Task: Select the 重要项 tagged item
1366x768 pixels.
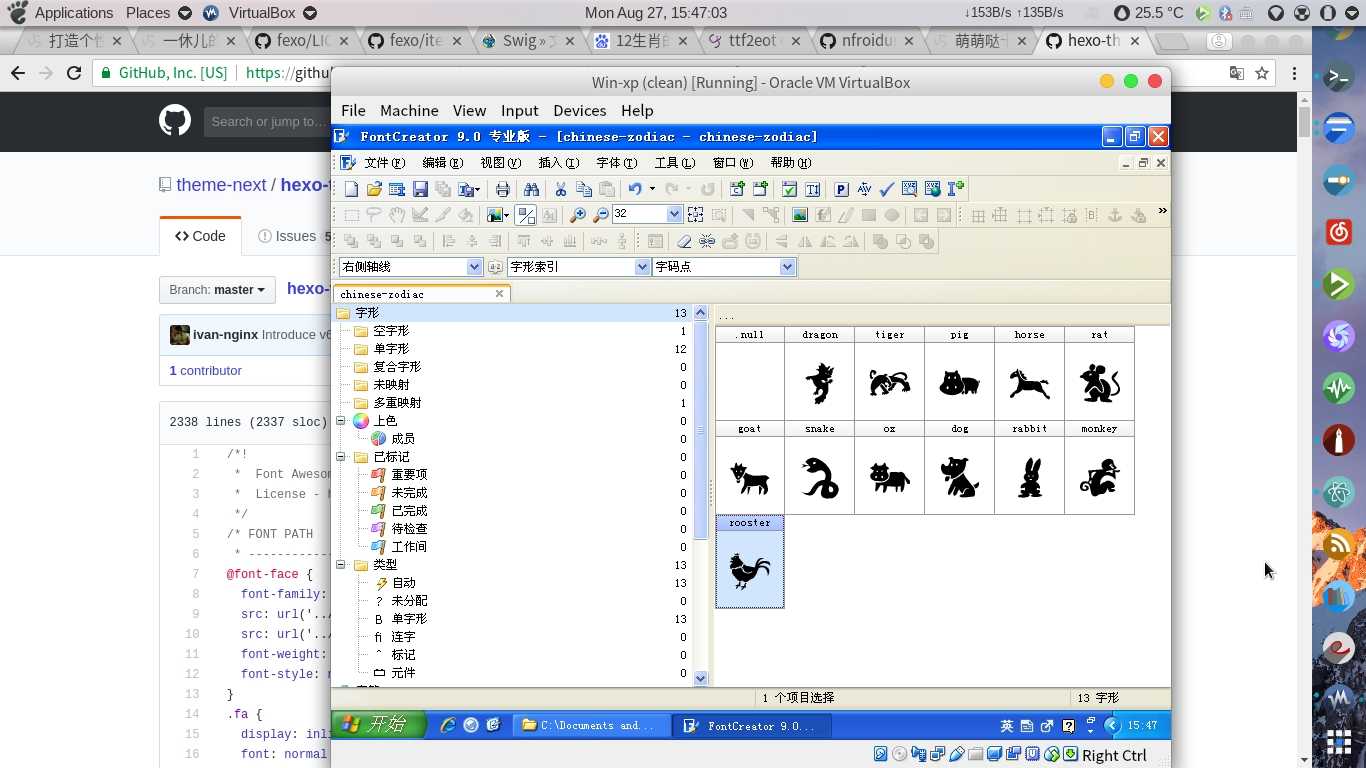Action: pos(409,475)
